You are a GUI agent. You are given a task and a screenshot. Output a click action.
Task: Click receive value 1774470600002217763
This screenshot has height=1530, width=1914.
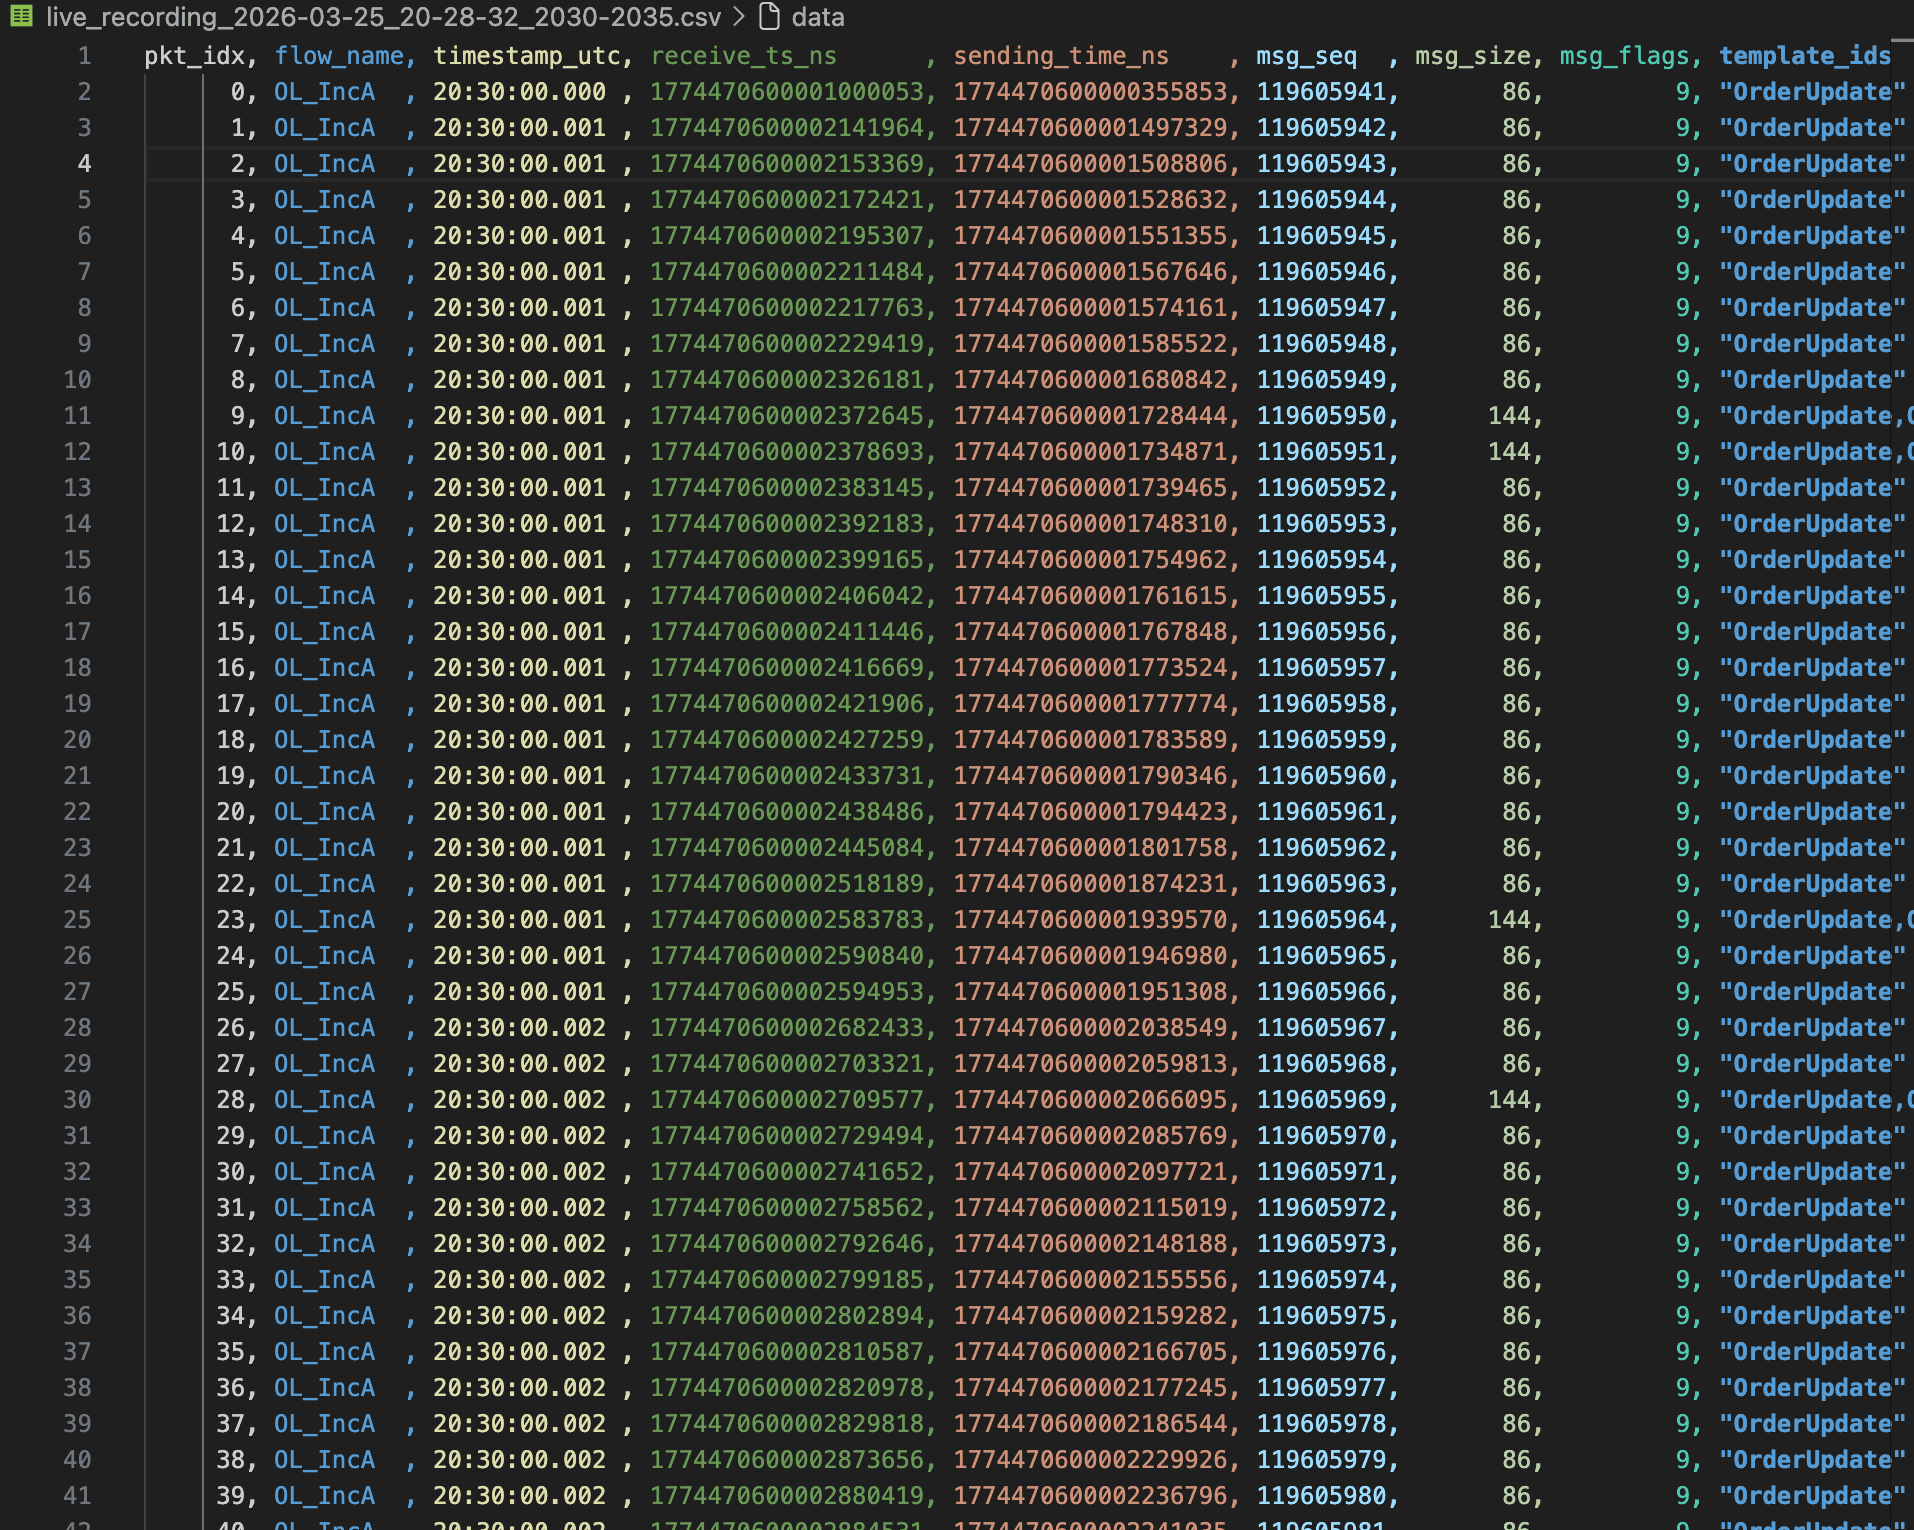click(787, 308)
